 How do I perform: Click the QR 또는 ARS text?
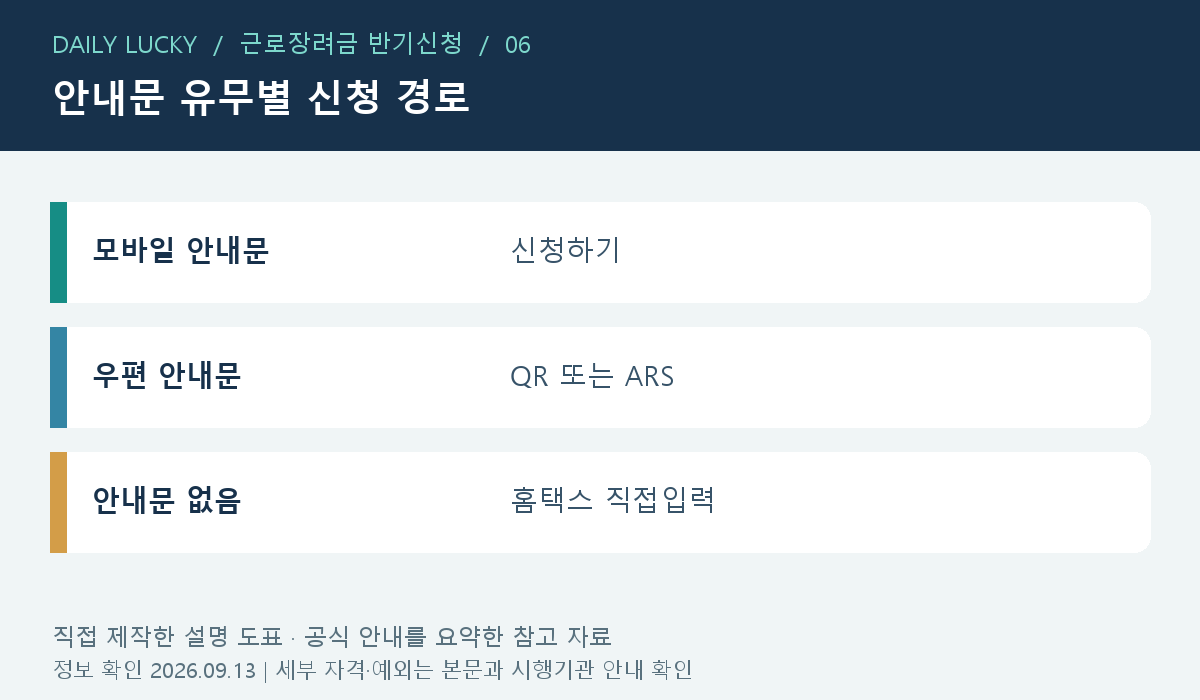[x=592, y=377]
